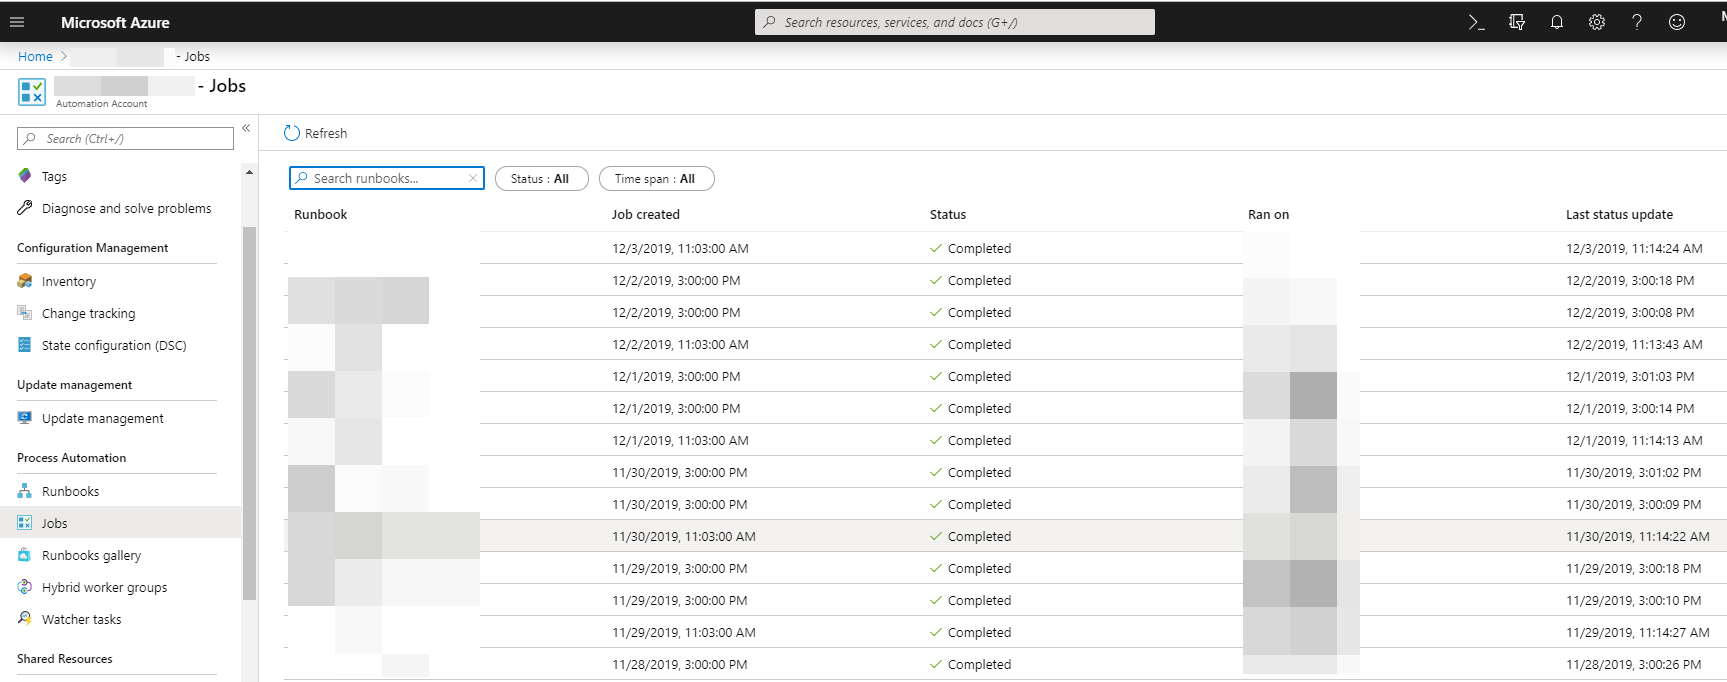Screen dimensions: 1727x682
Task: Click last status update 11/30/2019, 3:00:09 PM
Action: [x=1633, y=504]
